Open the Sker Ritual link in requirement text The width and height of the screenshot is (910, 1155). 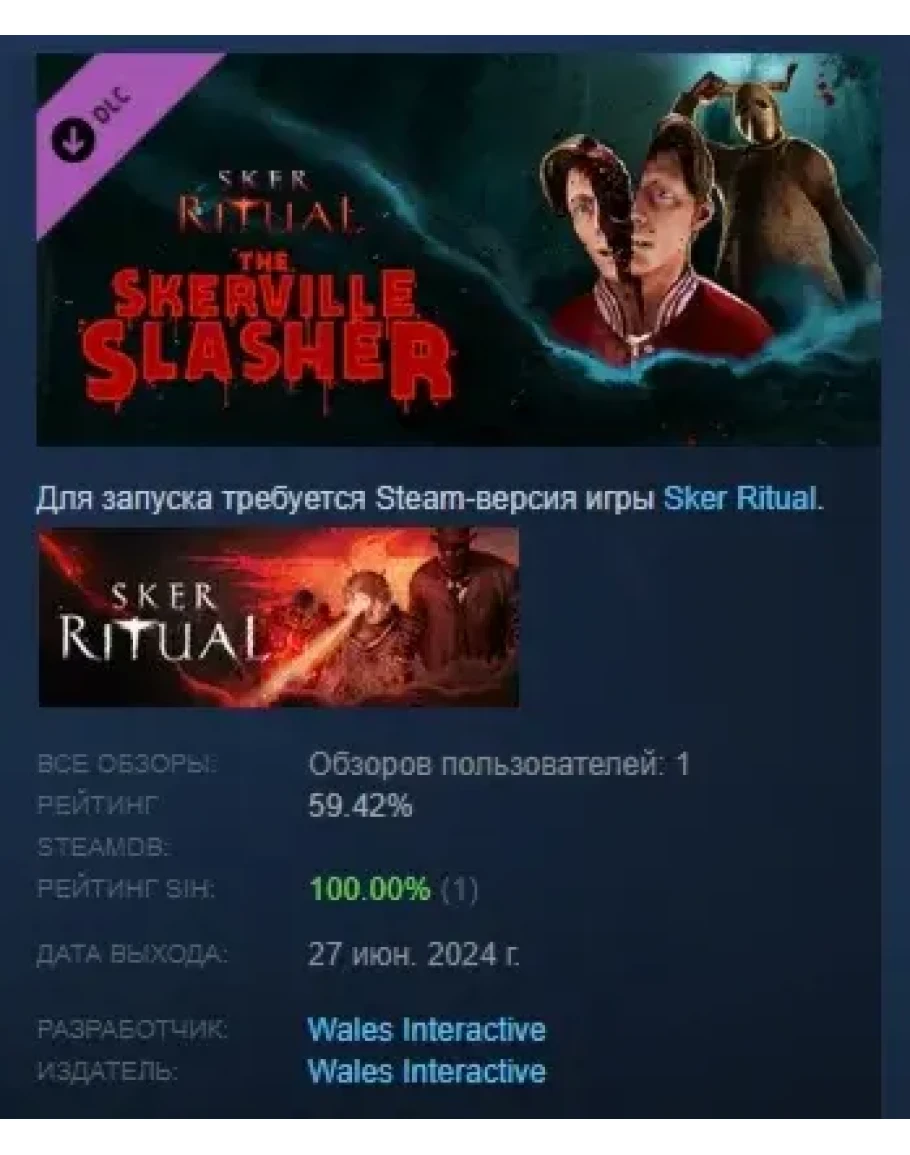click(739, 499)
